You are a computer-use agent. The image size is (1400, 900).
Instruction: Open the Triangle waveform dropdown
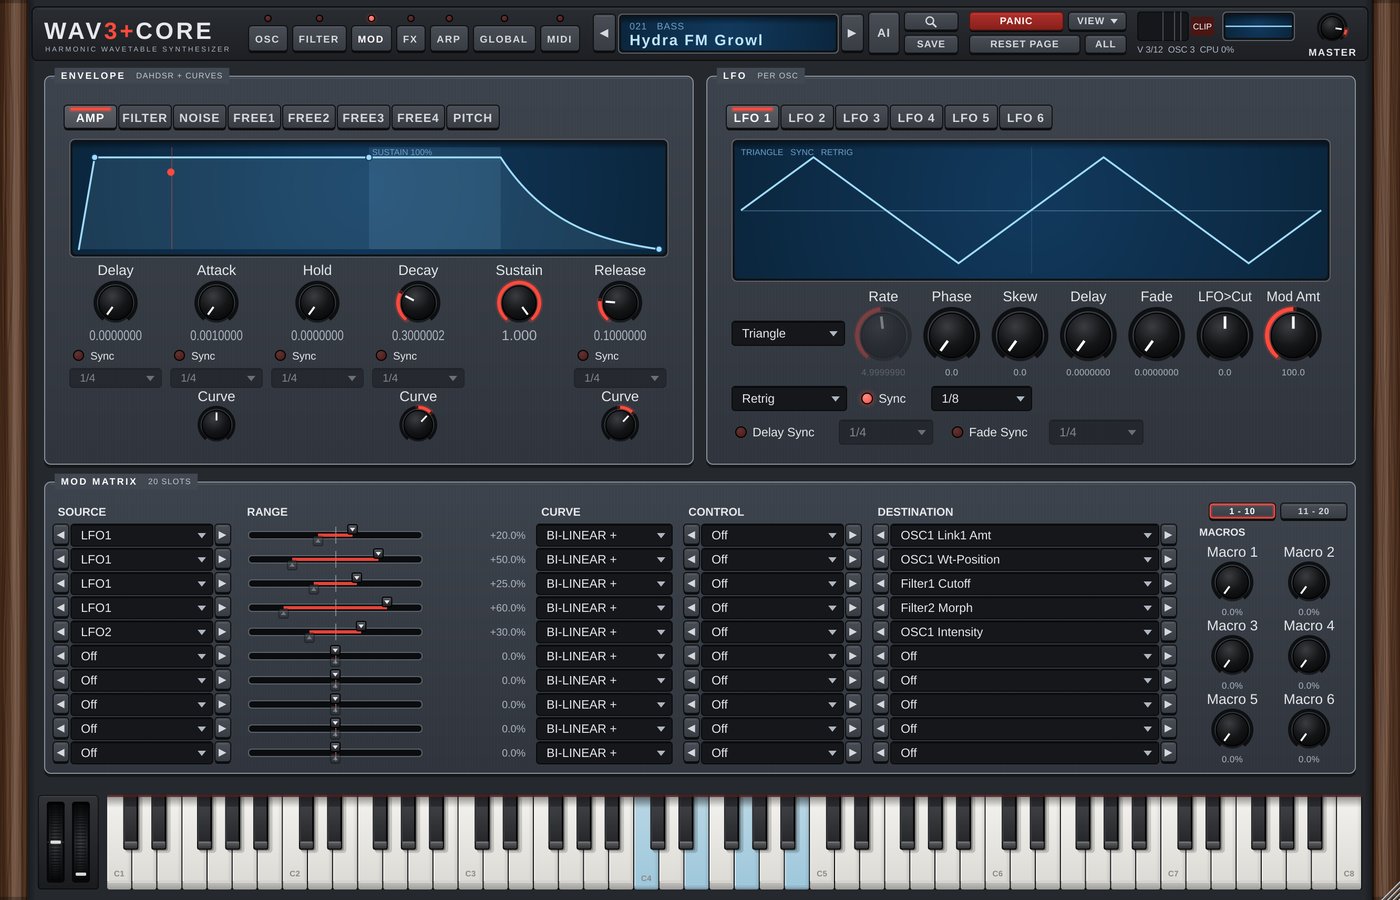point(788,333)
